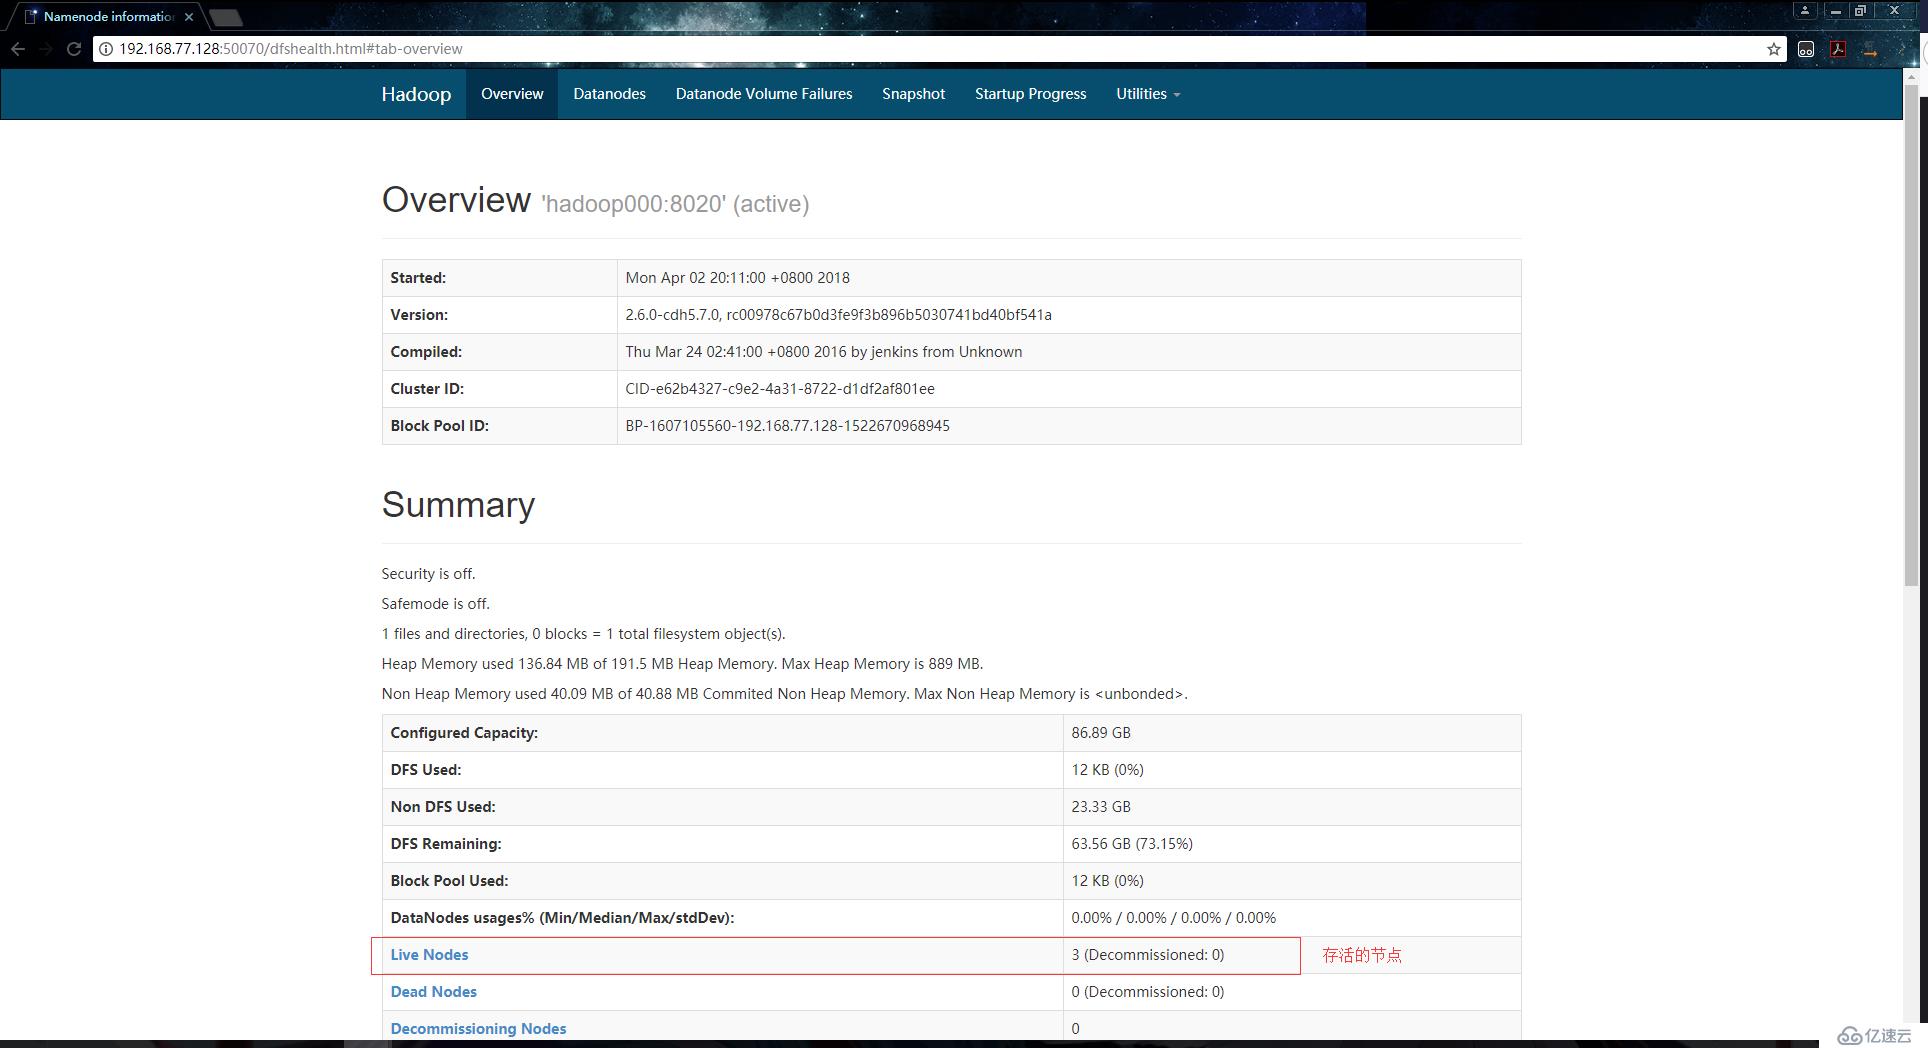Open the Startup Progress tab
The height and width of the screenshot is (1048, 1928).
1031,94
